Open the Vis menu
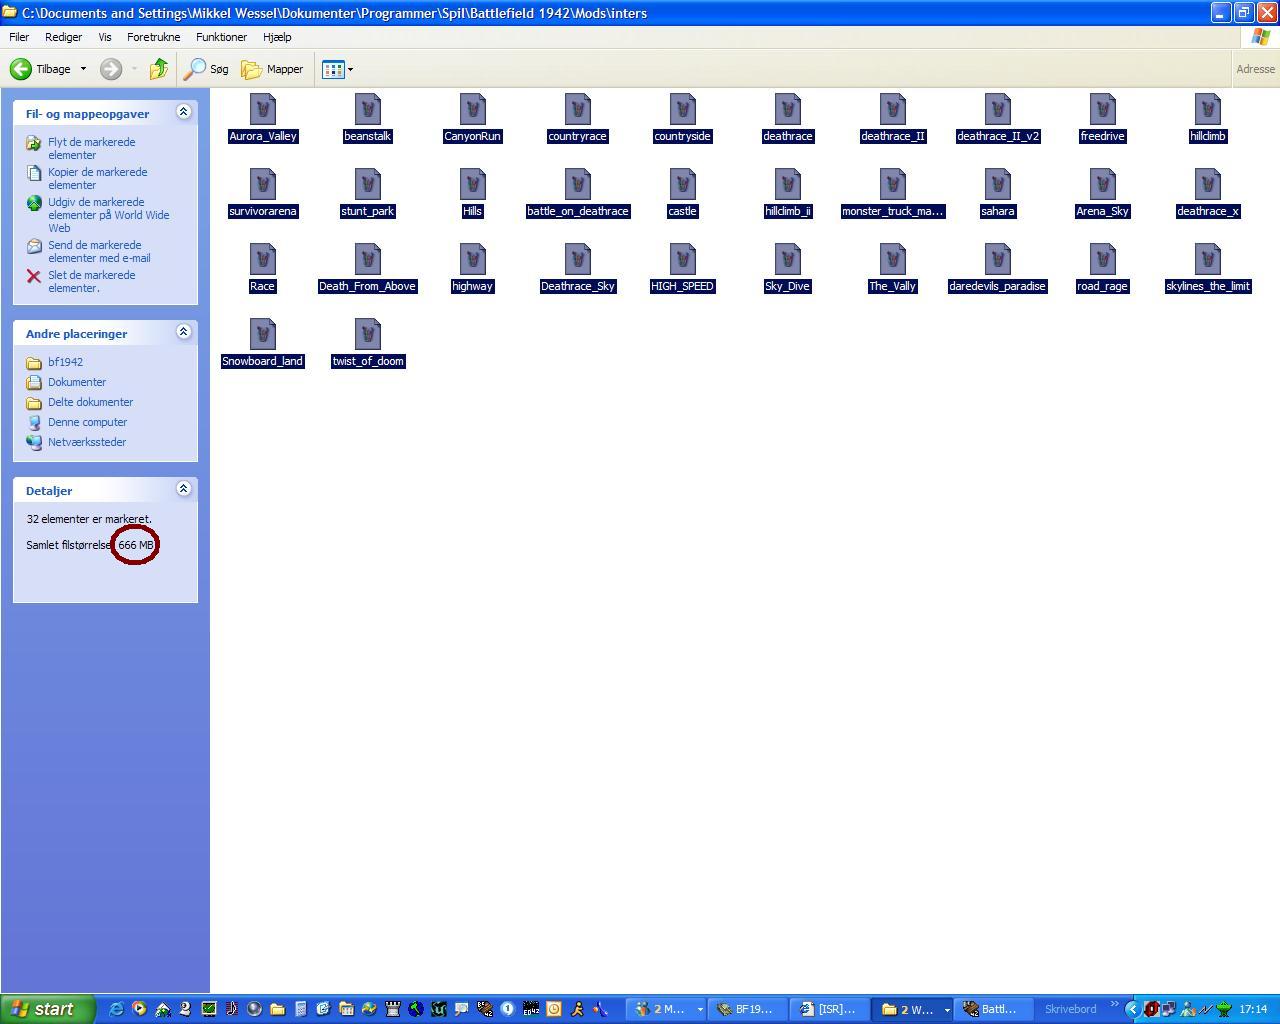Image resolution: width=1280 pixels, height=1024 pixels. click(x=104, y=37)
